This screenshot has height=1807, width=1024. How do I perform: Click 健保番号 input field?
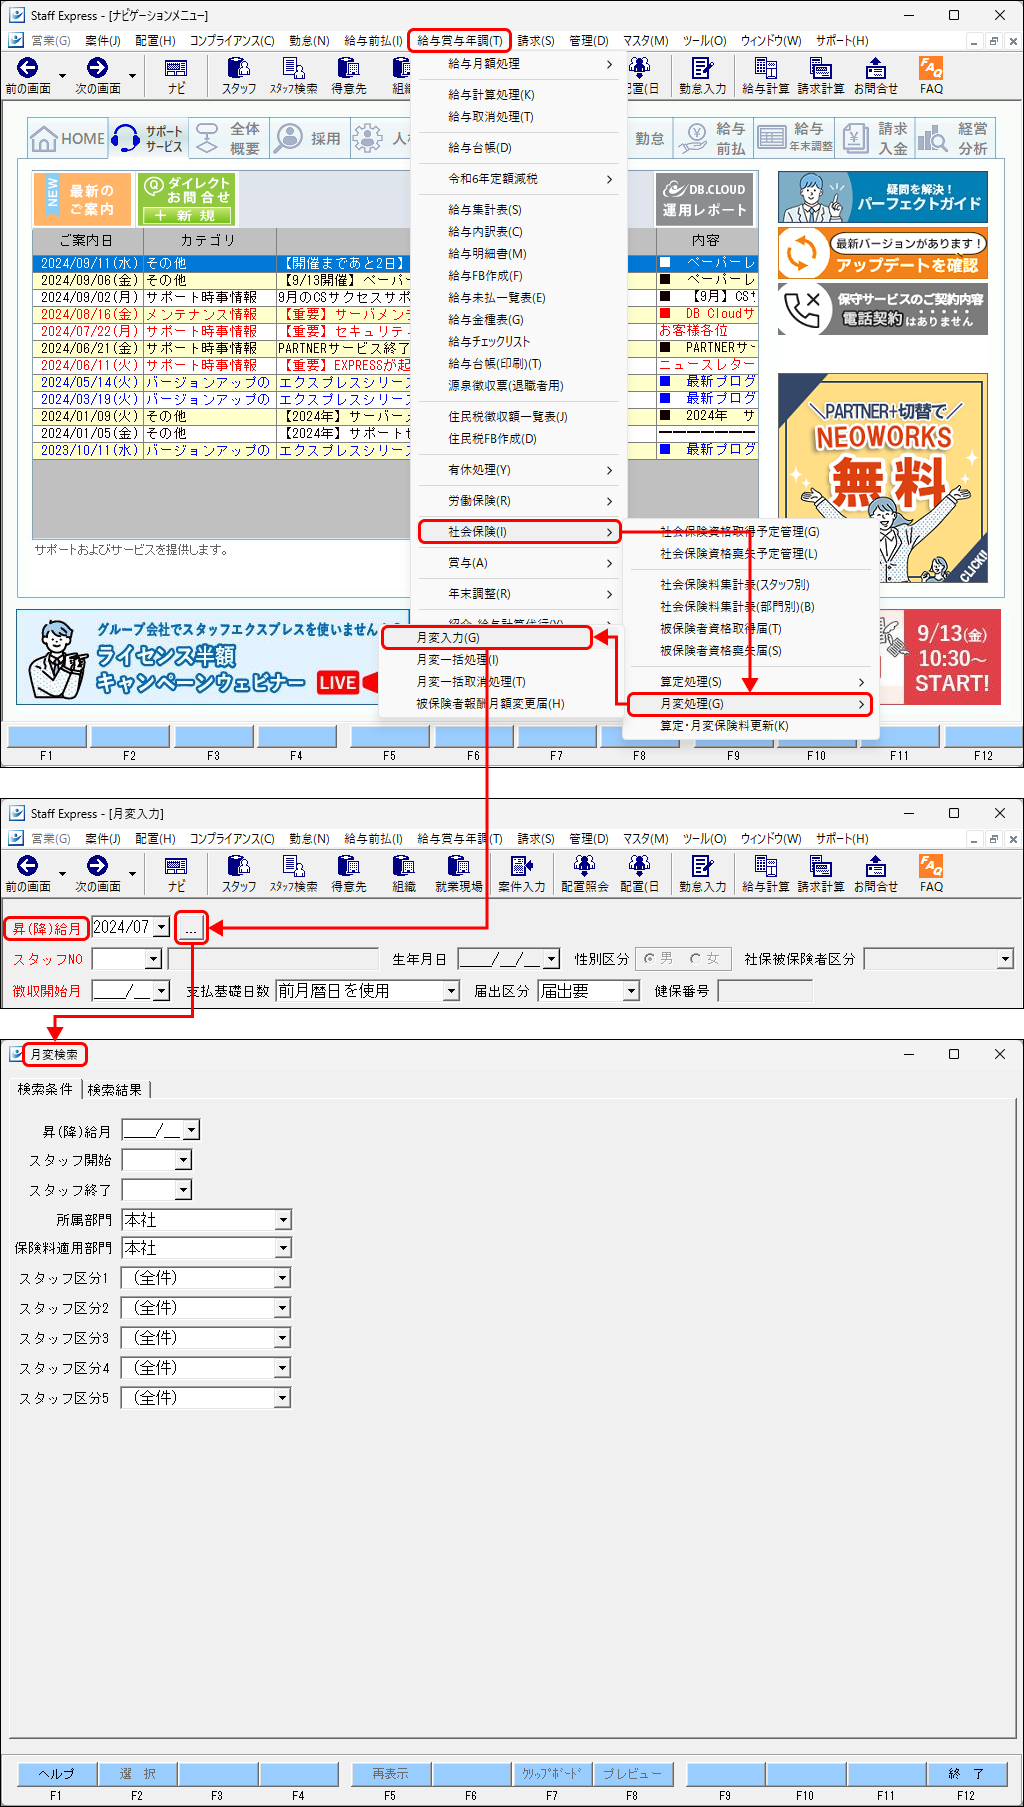click(765, 991)
